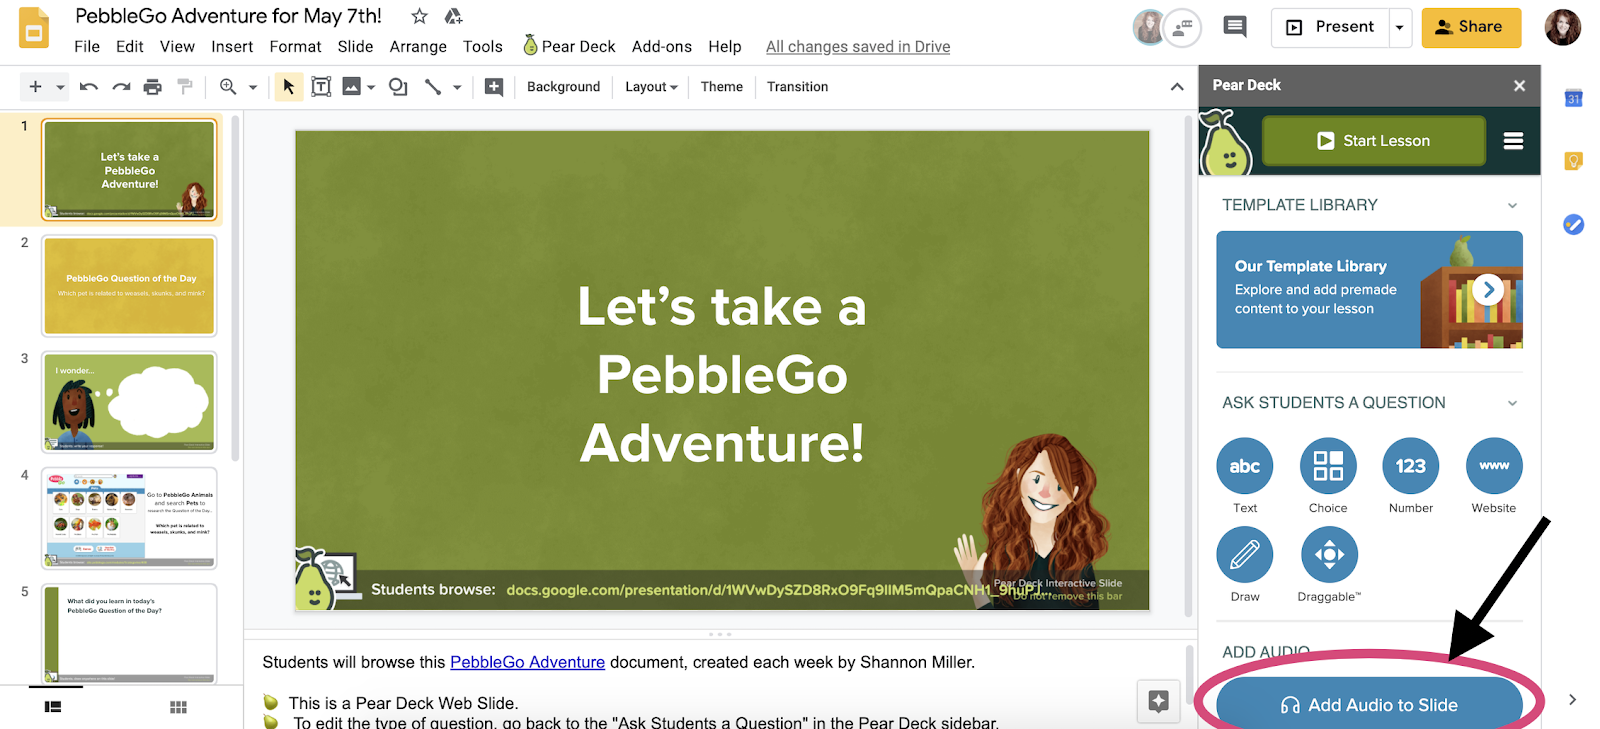The width and height of the screenshot is (1600, 729).
Task: Open the Tools menu
Action: 483,46
